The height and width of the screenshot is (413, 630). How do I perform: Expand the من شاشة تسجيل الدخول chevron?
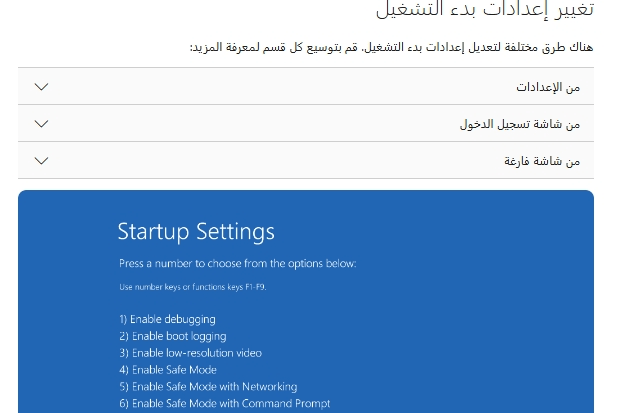click(41, 123)
